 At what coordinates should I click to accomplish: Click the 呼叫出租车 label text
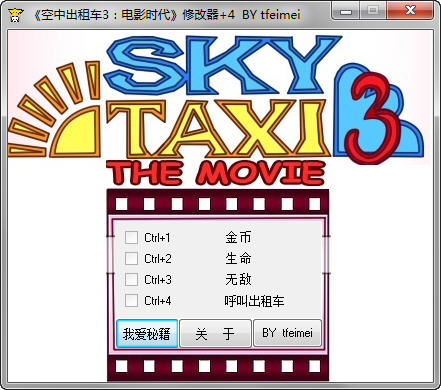[x=254, y=301]
